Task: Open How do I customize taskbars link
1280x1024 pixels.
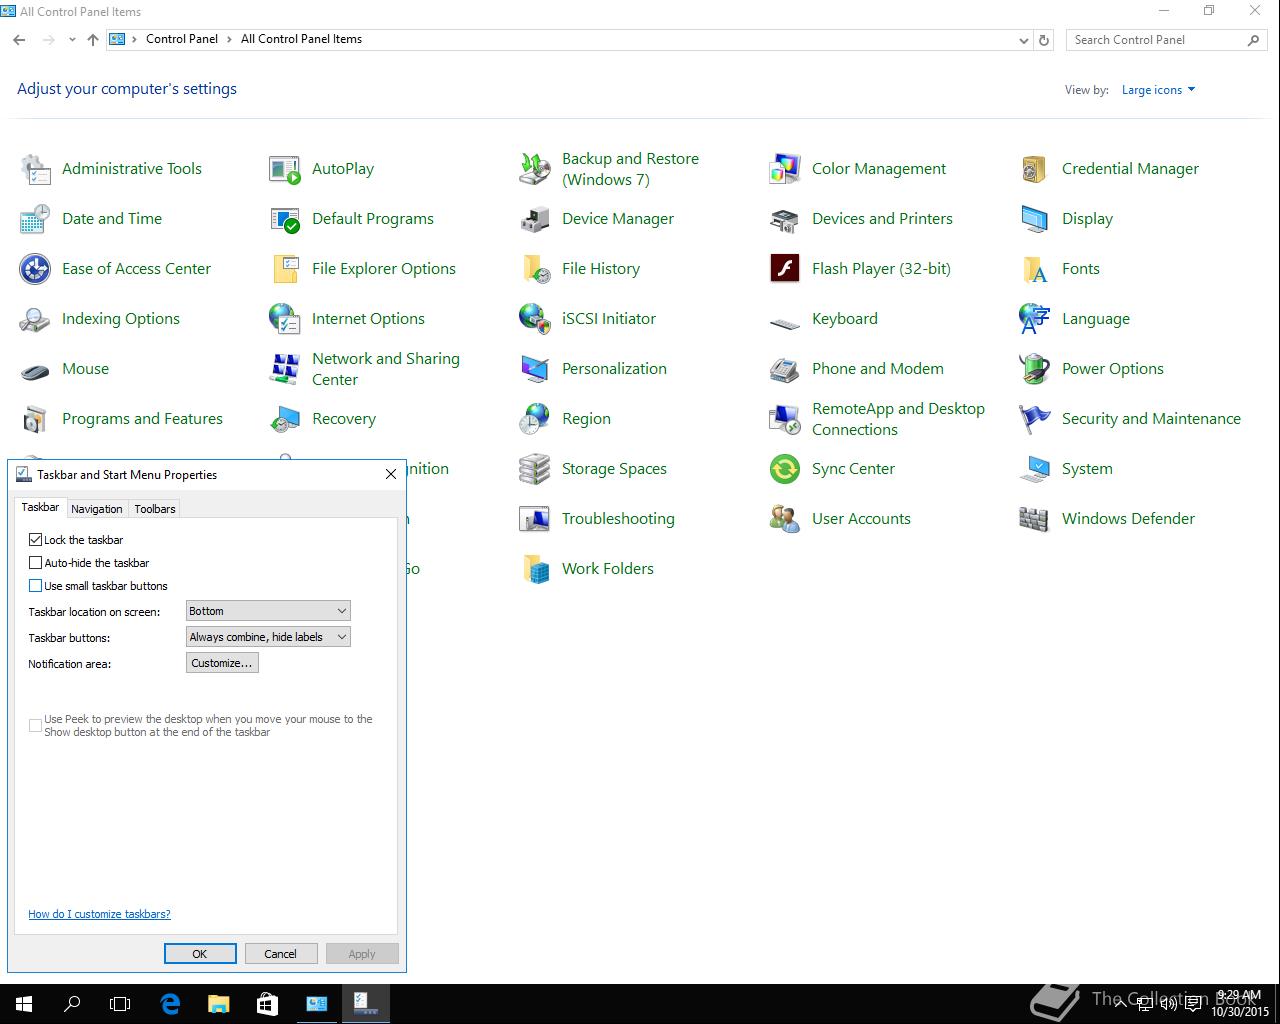Action: [99, 914]
